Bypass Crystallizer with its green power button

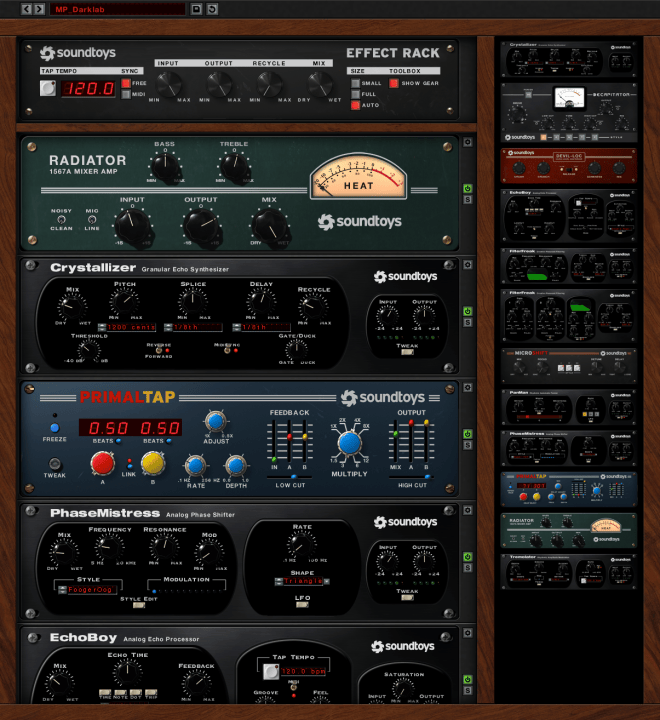[468, 311]
